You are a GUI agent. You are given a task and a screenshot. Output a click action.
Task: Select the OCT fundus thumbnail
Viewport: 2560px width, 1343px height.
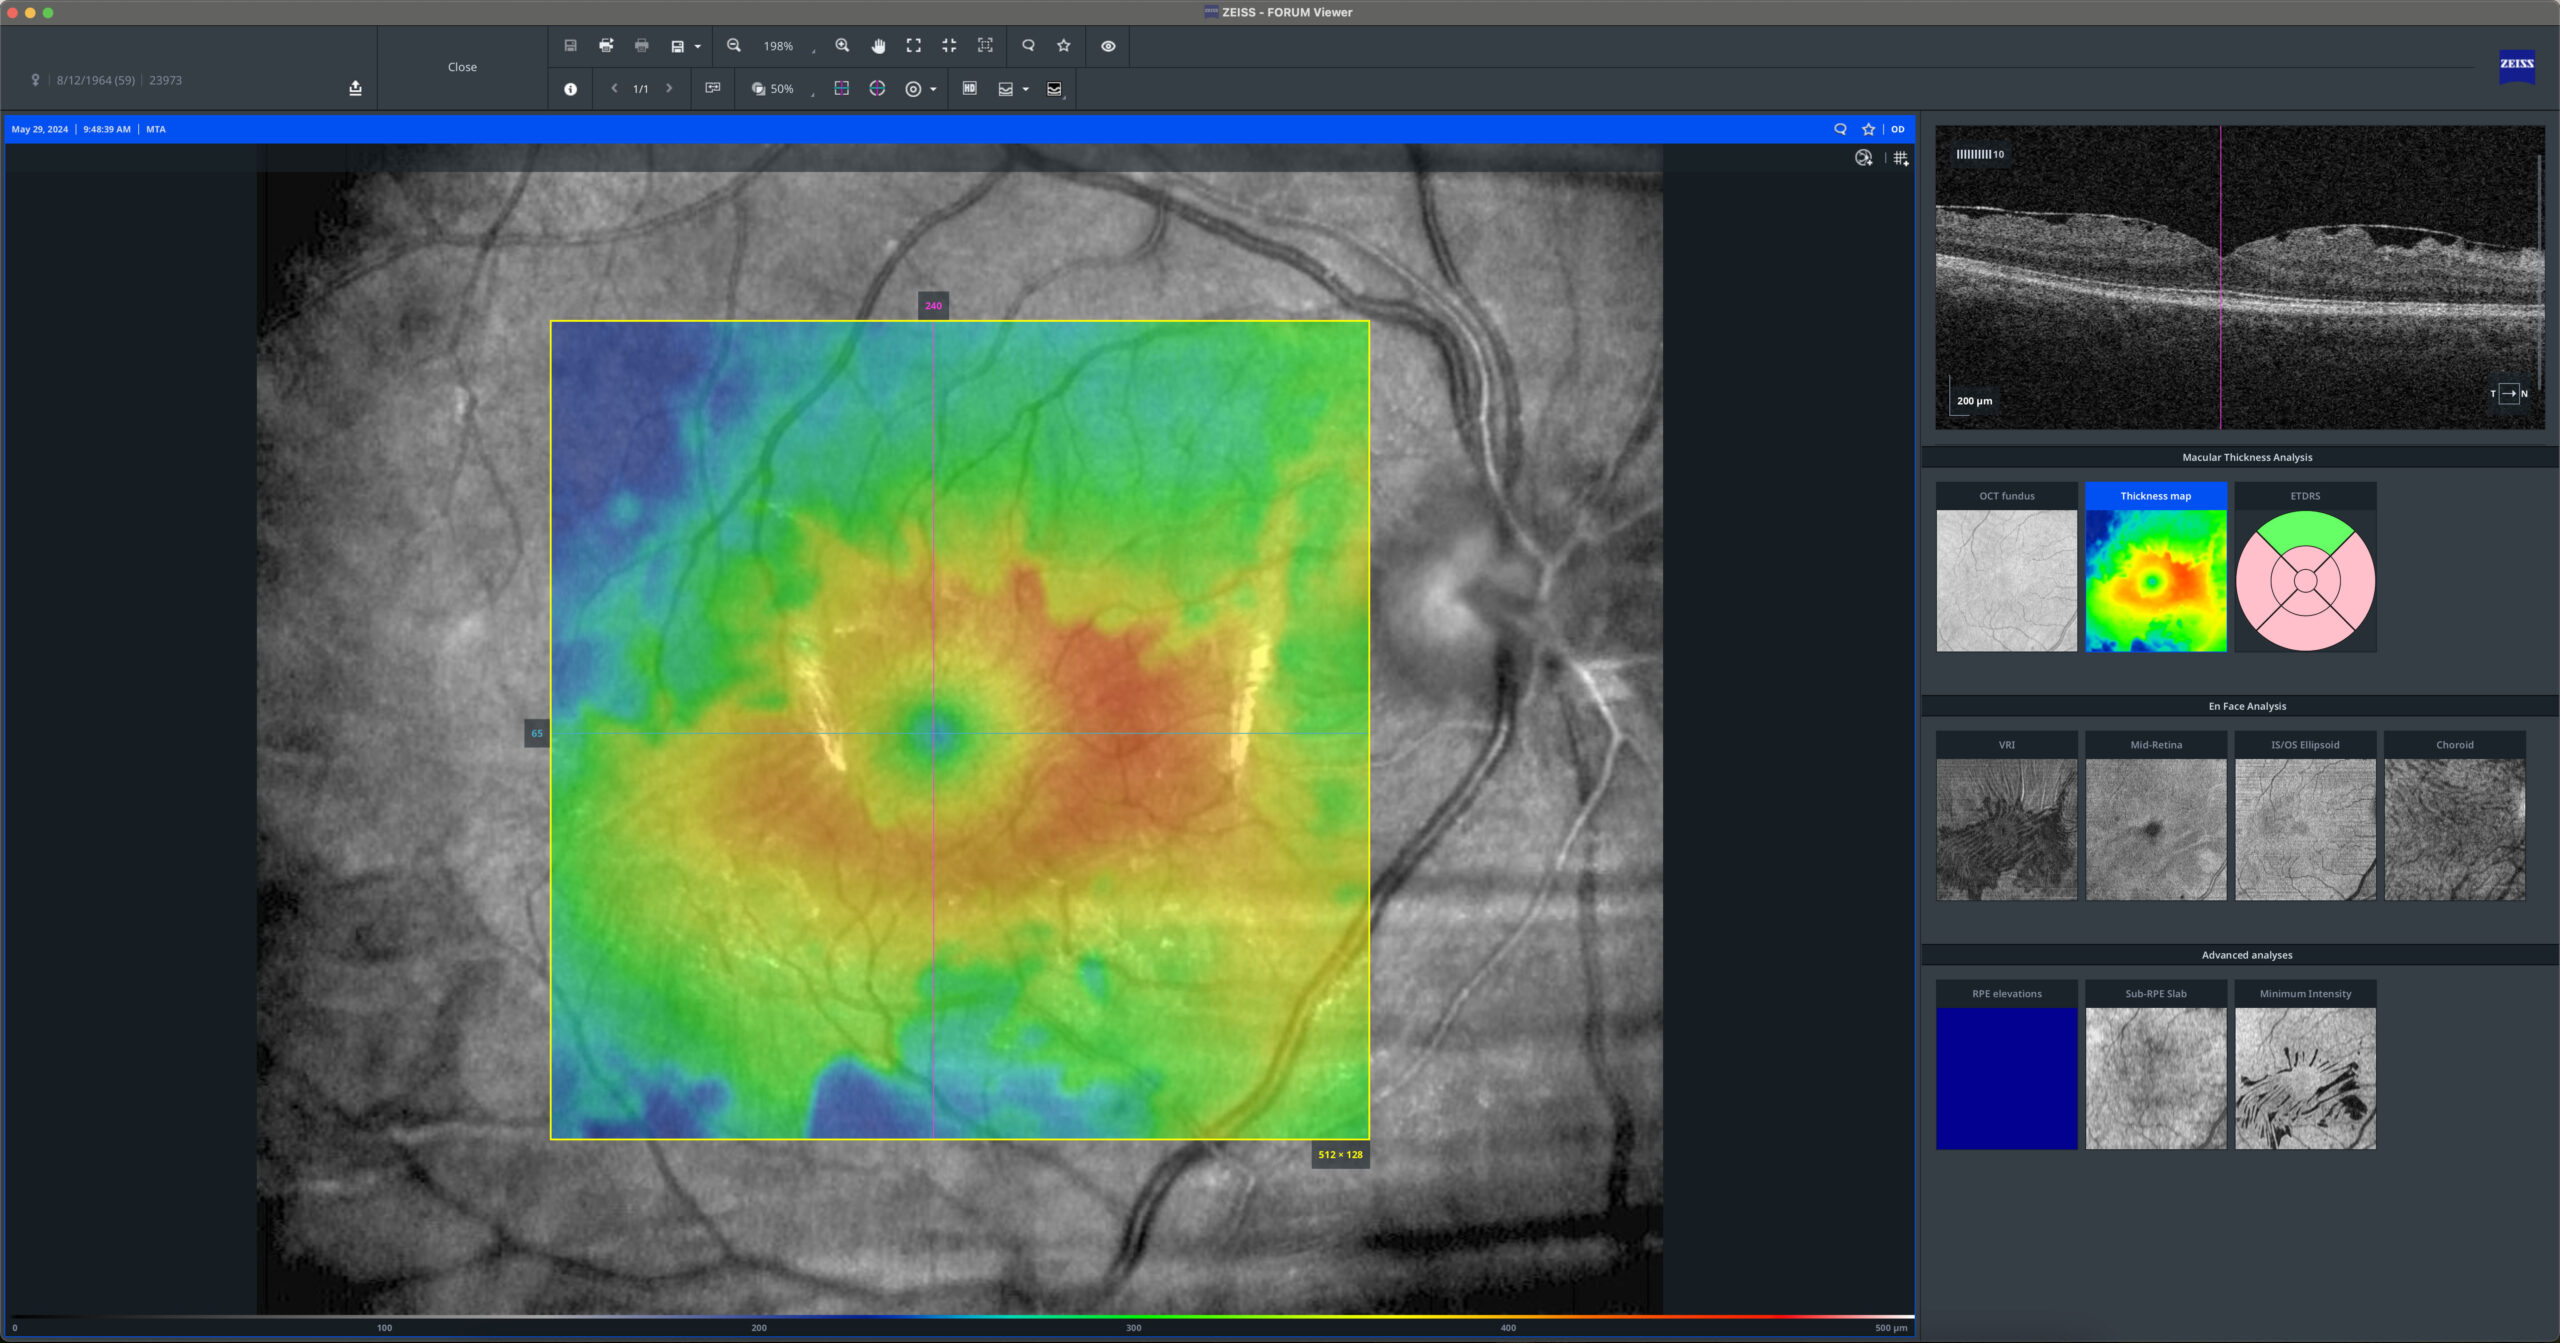click(x=2006, y=567)
